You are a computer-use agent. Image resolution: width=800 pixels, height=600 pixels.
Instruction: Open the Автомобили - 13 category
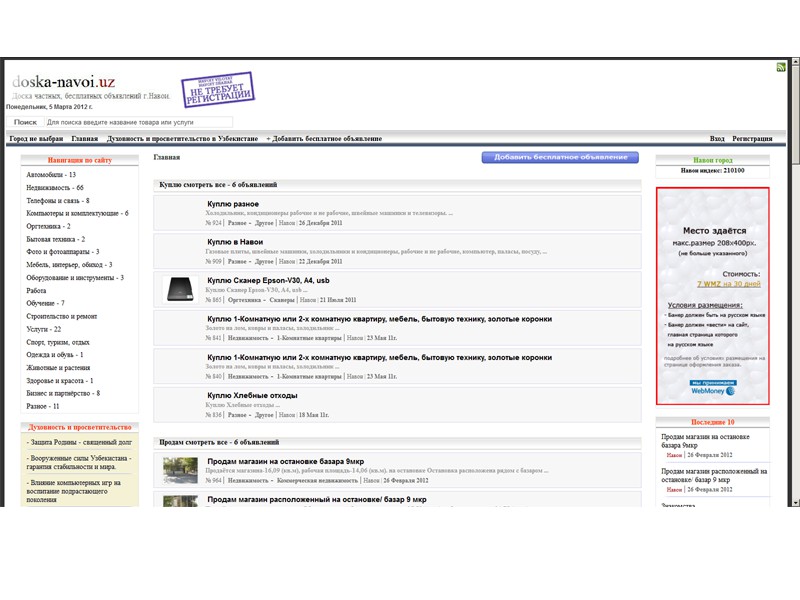pos(51,174)
